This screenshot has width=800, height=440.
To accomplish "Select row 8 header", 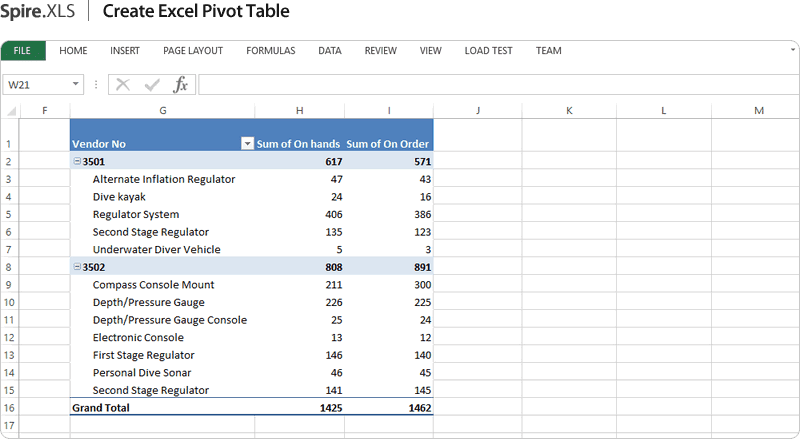I will click(x=9, y=267).
